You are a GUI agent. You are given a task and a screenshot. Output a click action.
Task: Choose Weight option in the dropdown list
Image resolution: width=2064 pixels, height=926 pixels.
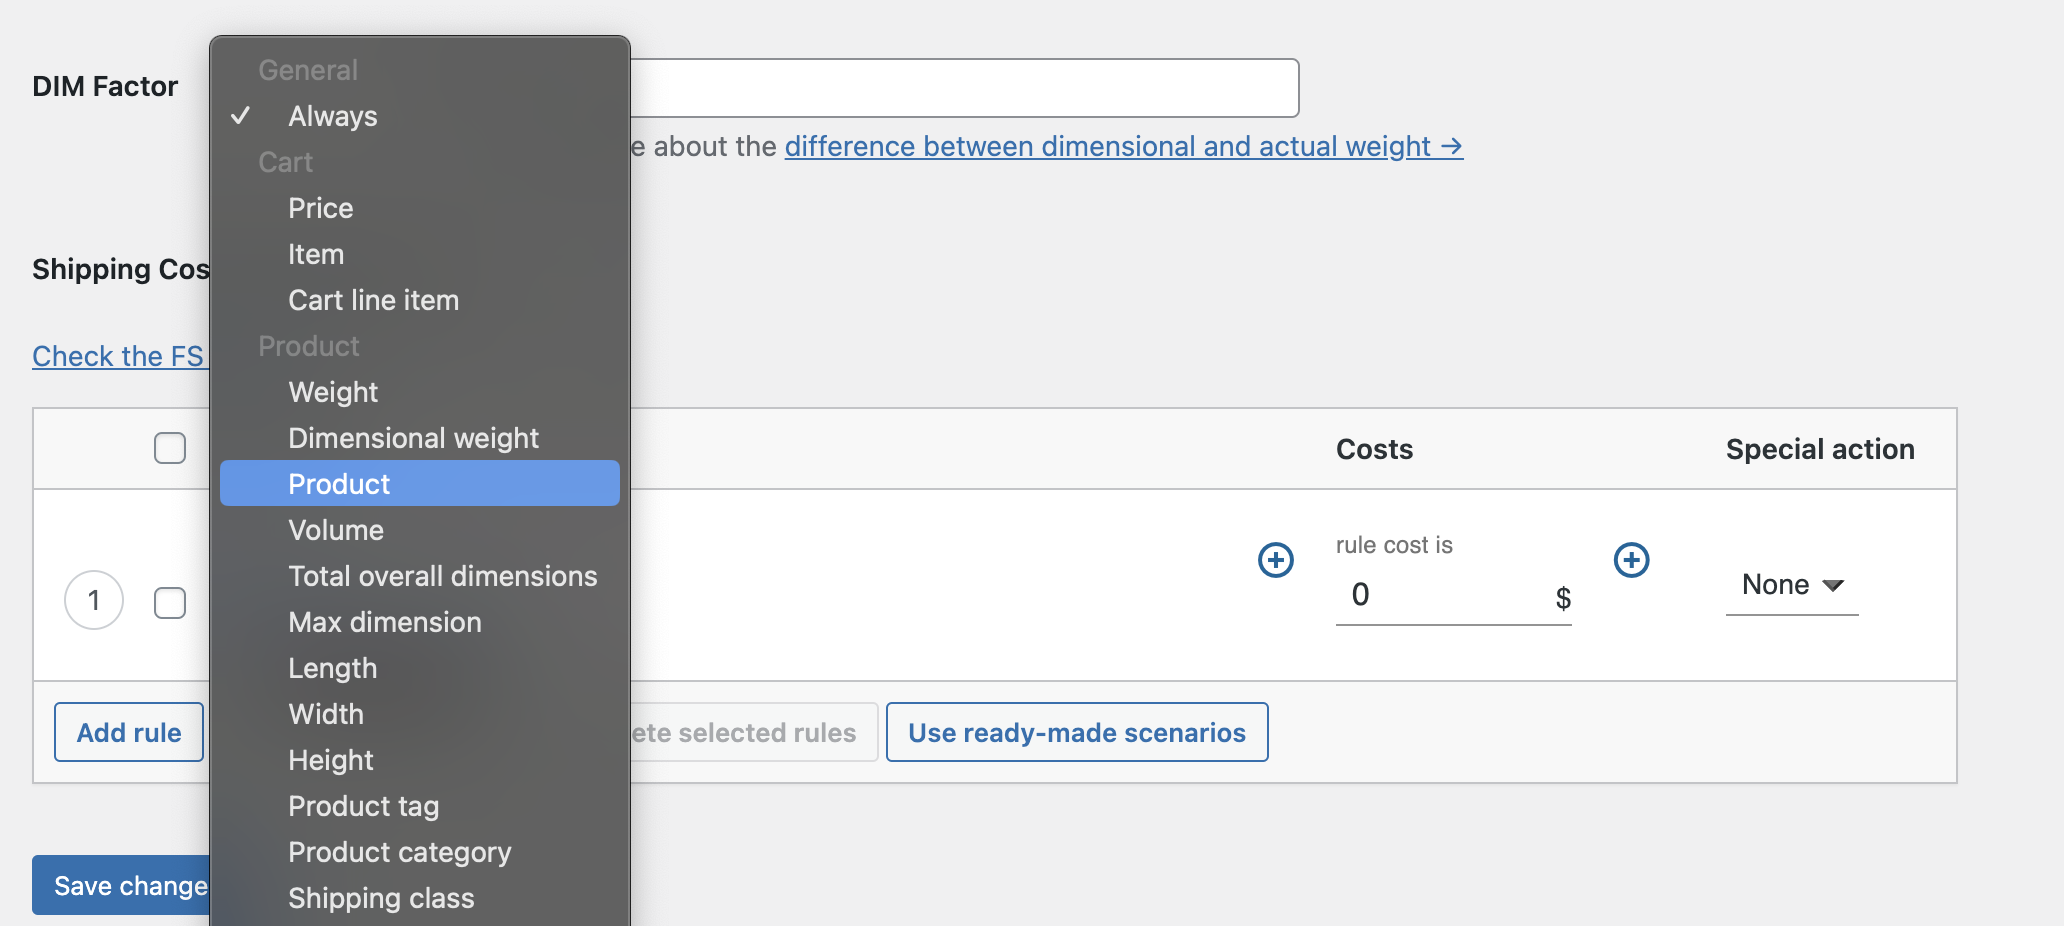332,392
